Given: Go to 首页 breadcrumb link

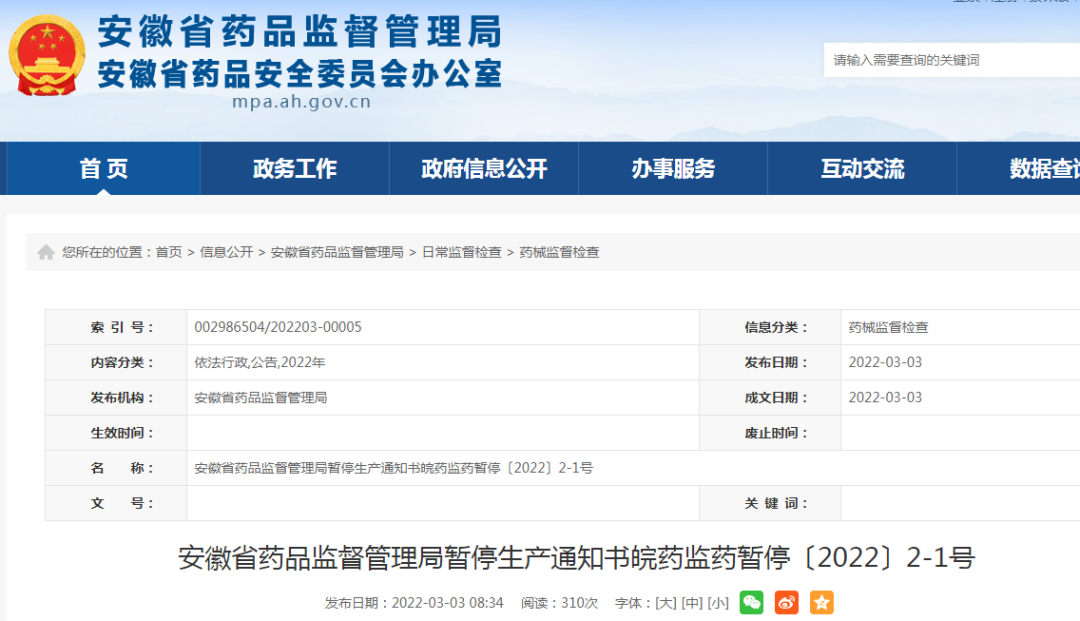Looking at the screenshot, I should click(x=168, y=253).
